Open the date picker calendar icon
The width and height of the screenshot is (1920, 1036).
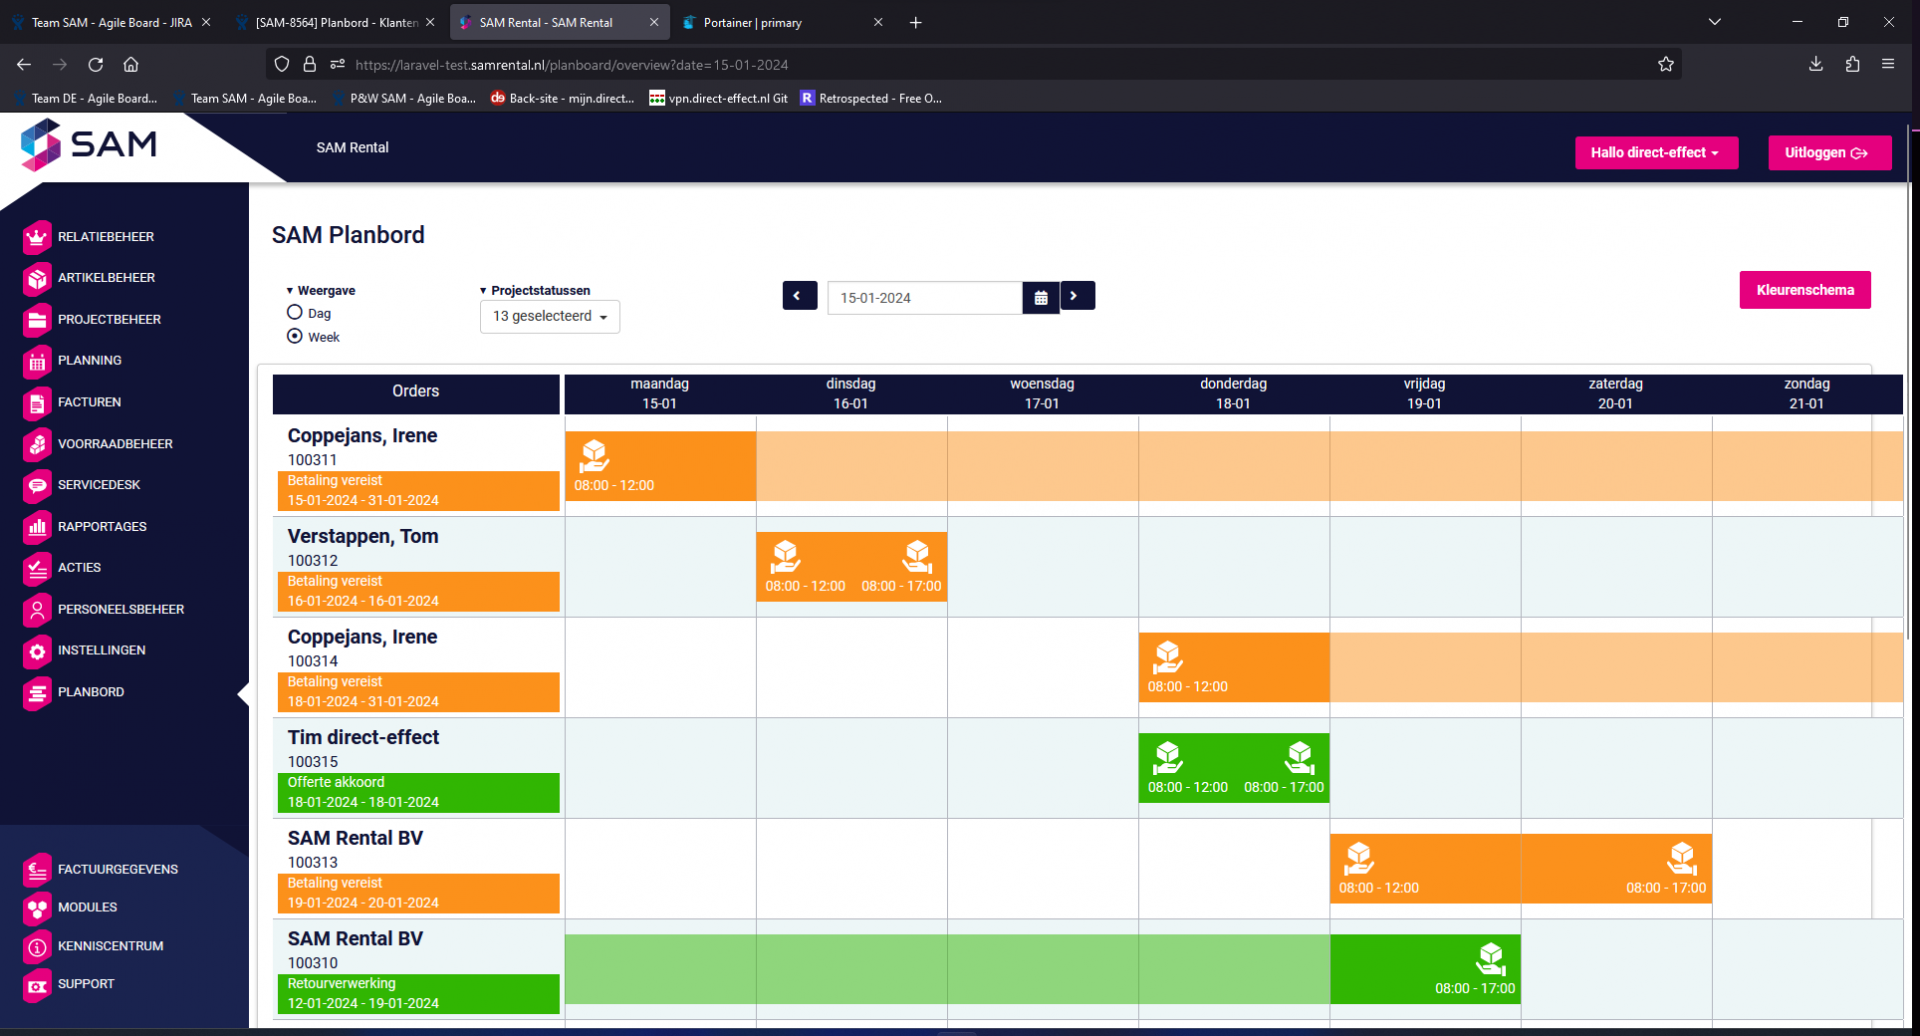1041,298
